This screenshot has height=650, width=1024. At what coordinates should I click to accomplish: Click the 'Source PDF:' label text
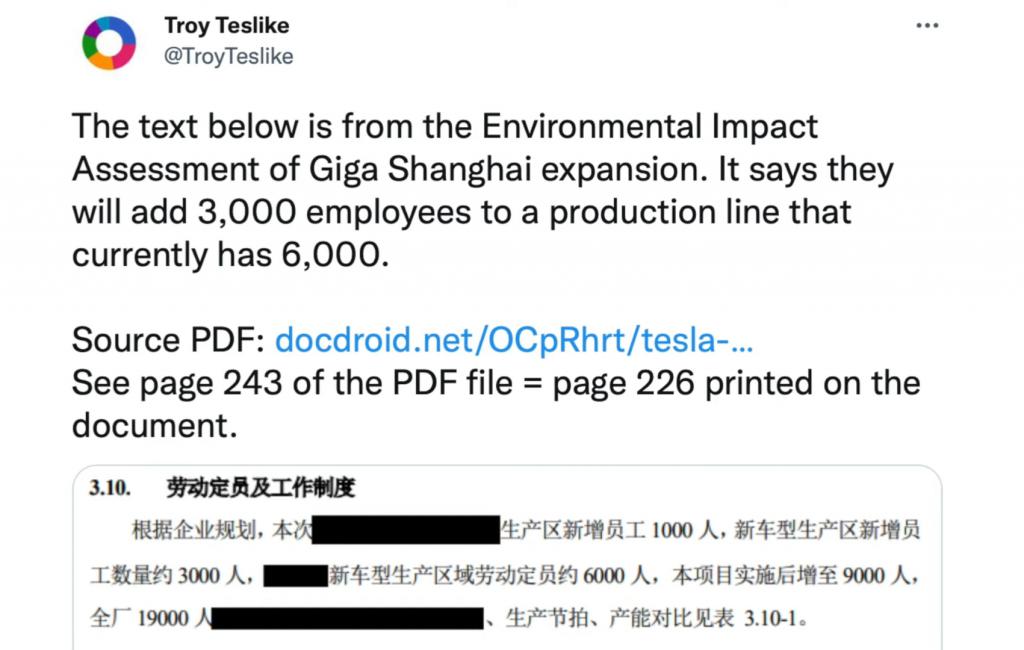168,340
